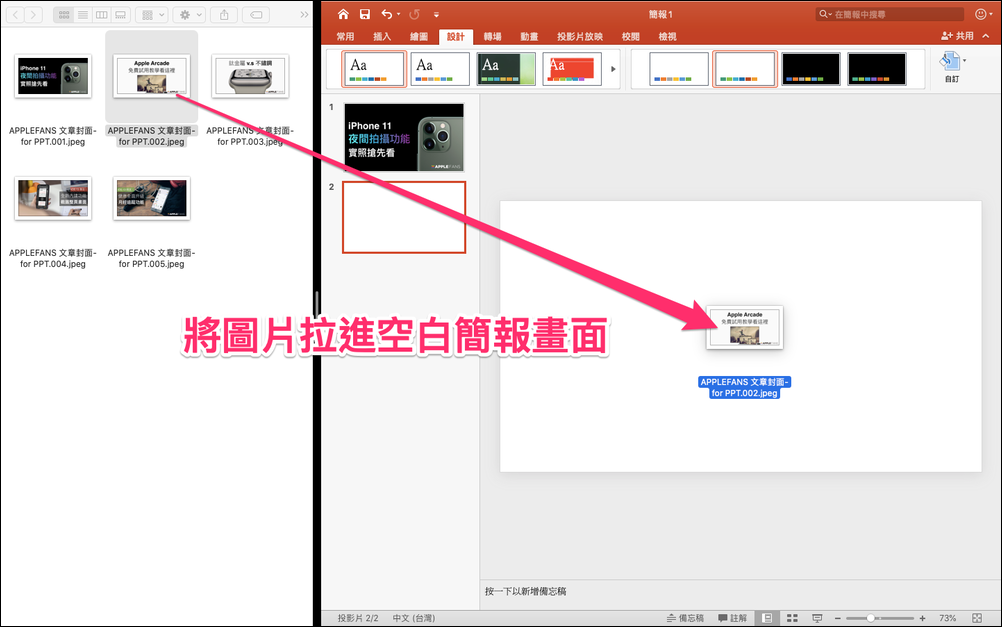Click the zoom in plus button
Image resolution: width=1002 pixels, height=627 pixels.
[x=922, y=618]
